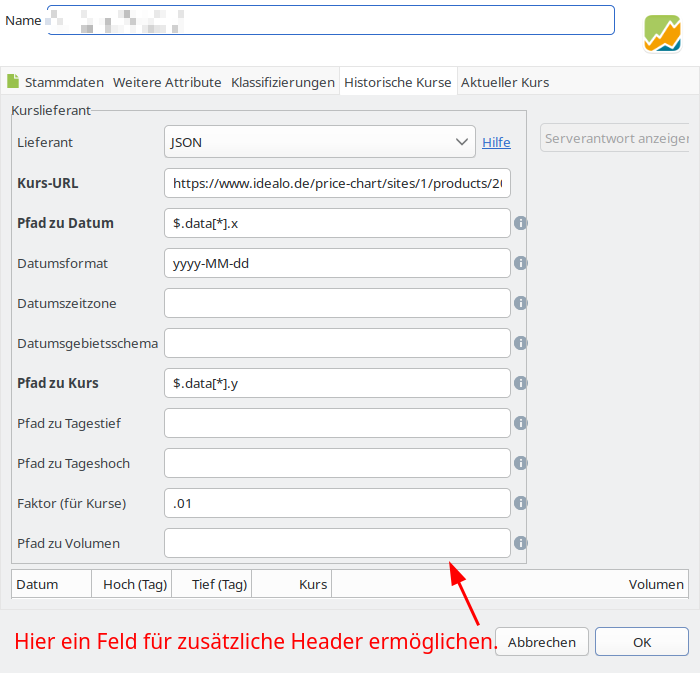Screen dimensions: 700x673
Task: Open the Lieferant JSON dropdown
Action: 319,142
